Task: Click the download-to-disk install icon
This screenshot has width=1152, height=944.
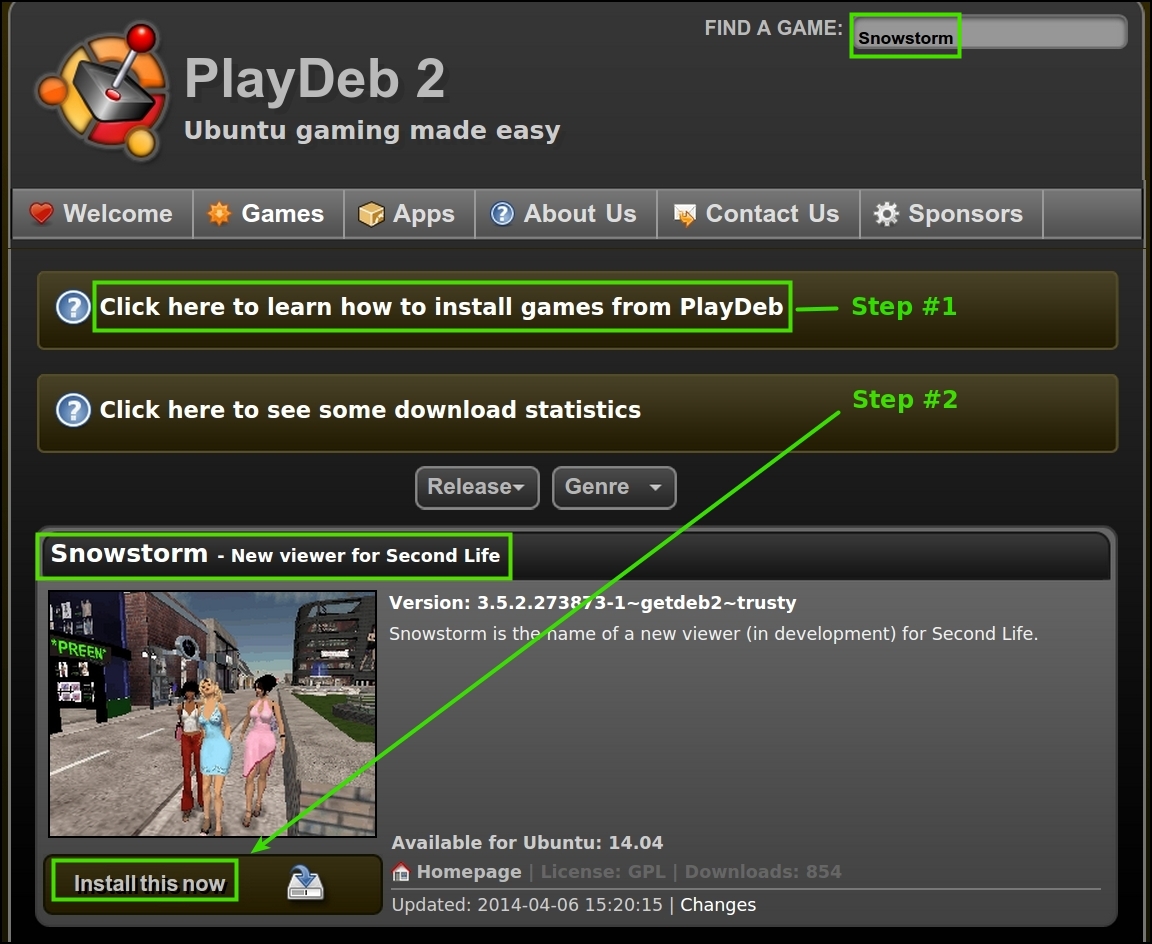Action: 306,882
